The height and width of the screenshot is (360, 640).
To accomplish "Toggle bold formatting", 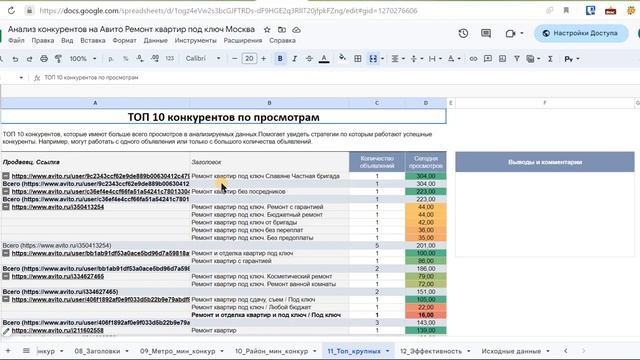I will [x=280, y=59].
